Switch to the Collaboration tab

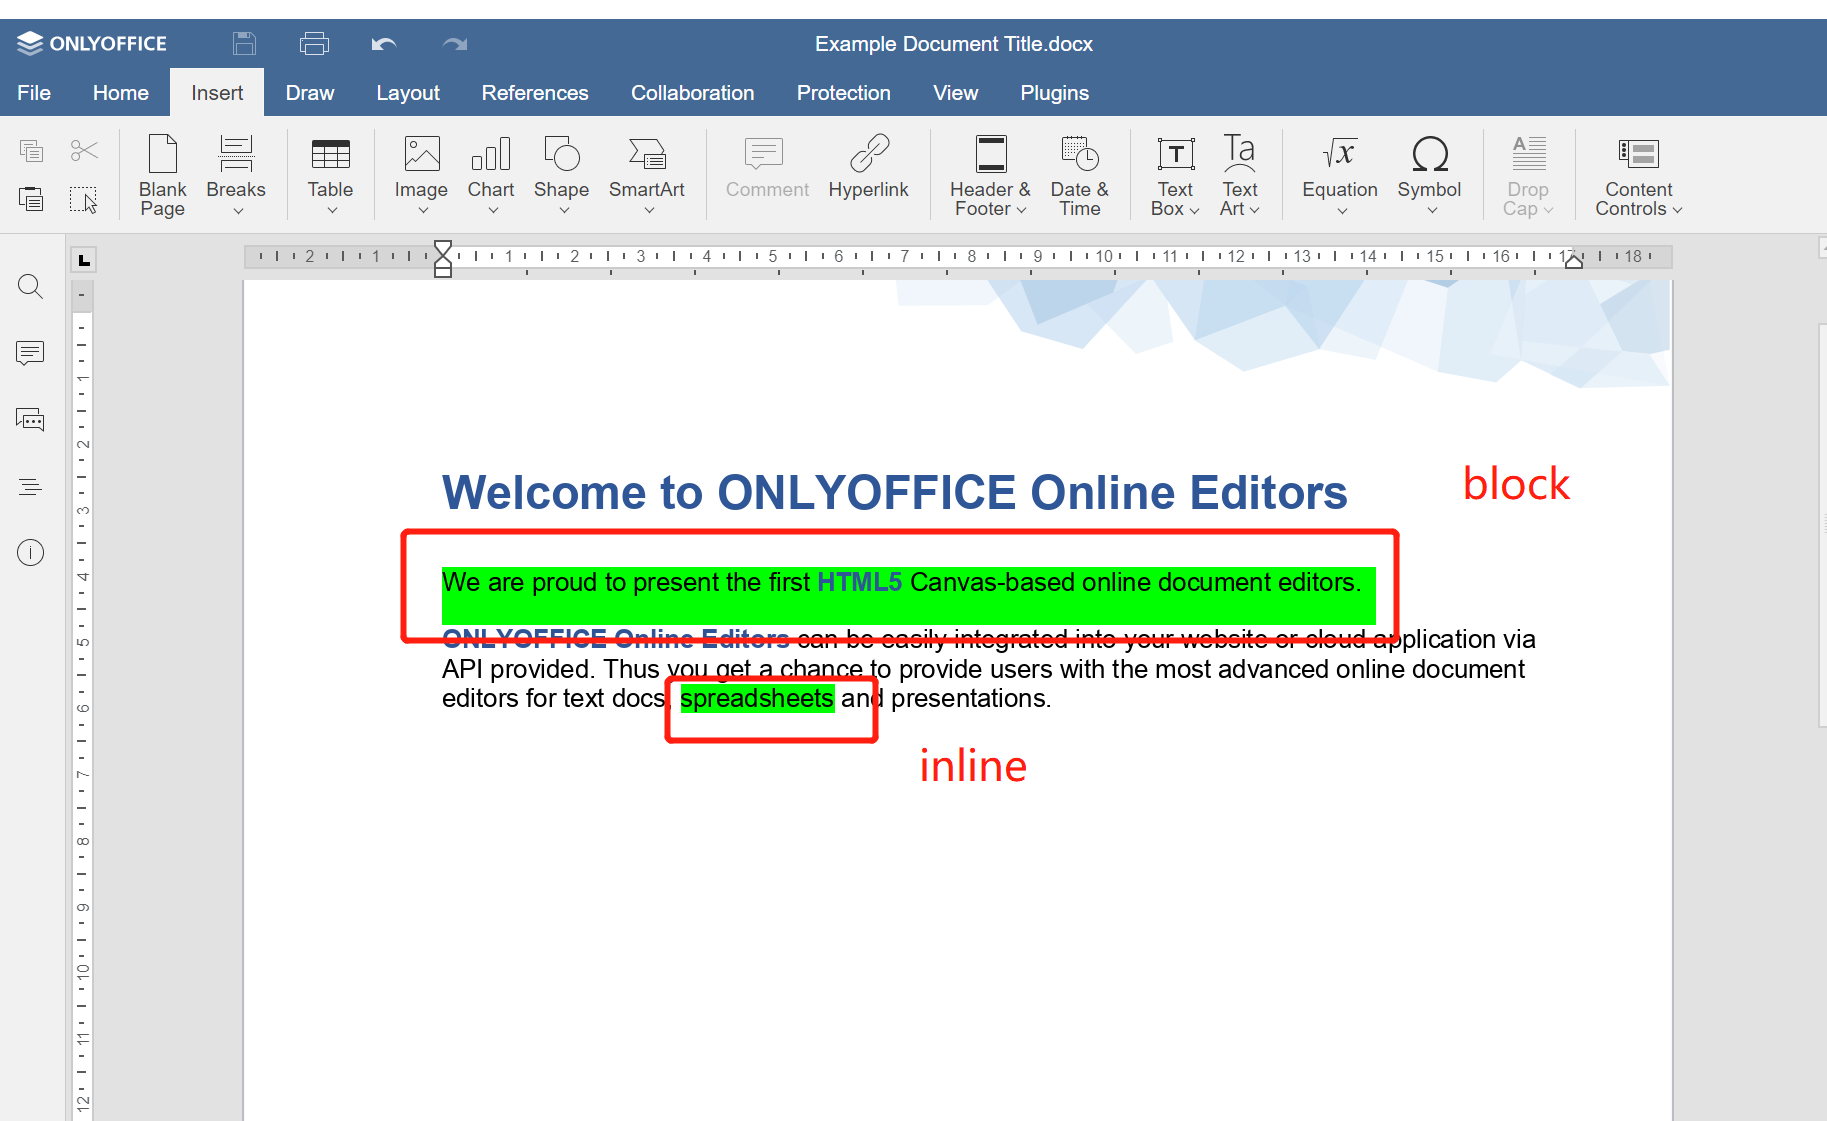693,92
